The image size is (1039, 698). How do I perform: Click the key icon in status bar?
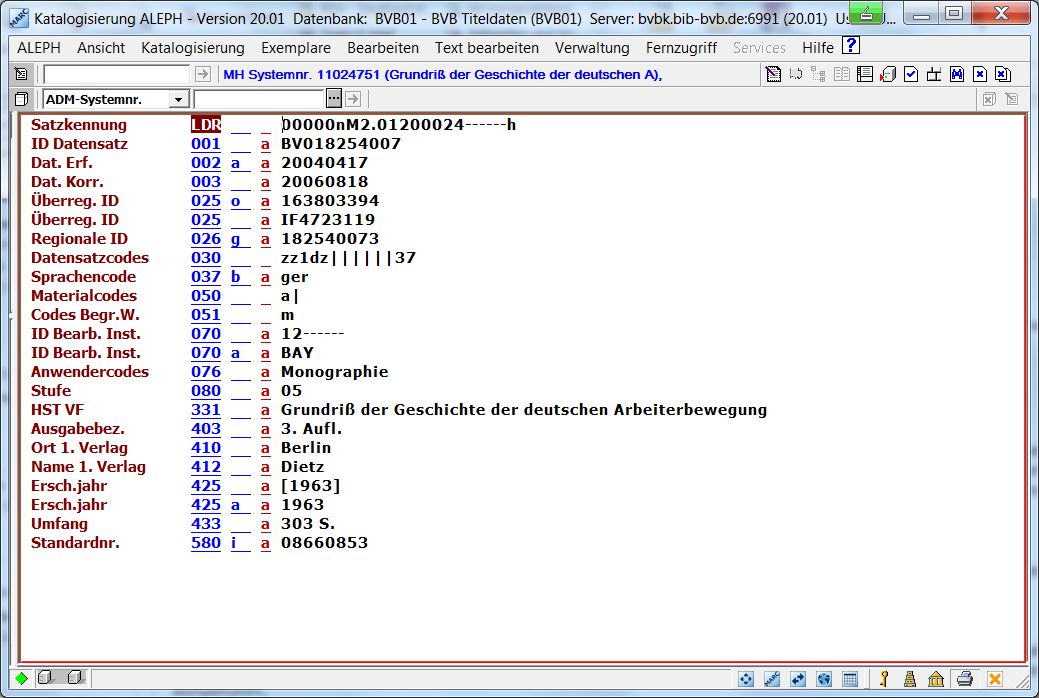point(884,679)
